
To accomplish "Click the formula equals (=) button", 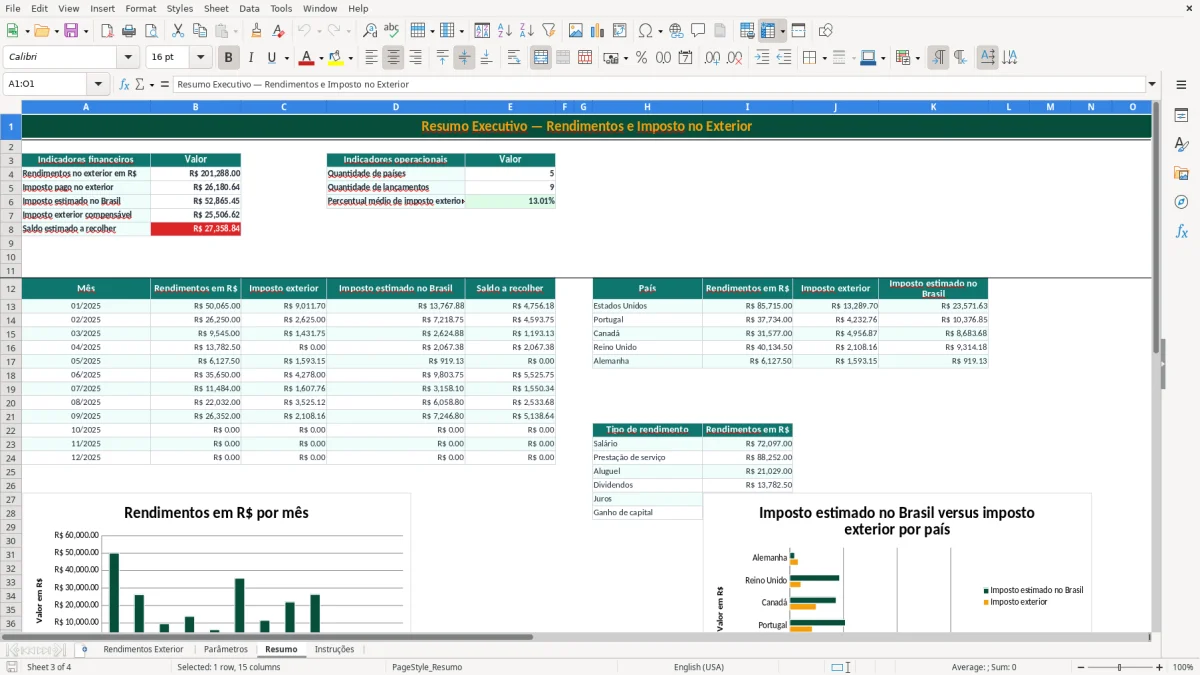I will tap(164, 84).
